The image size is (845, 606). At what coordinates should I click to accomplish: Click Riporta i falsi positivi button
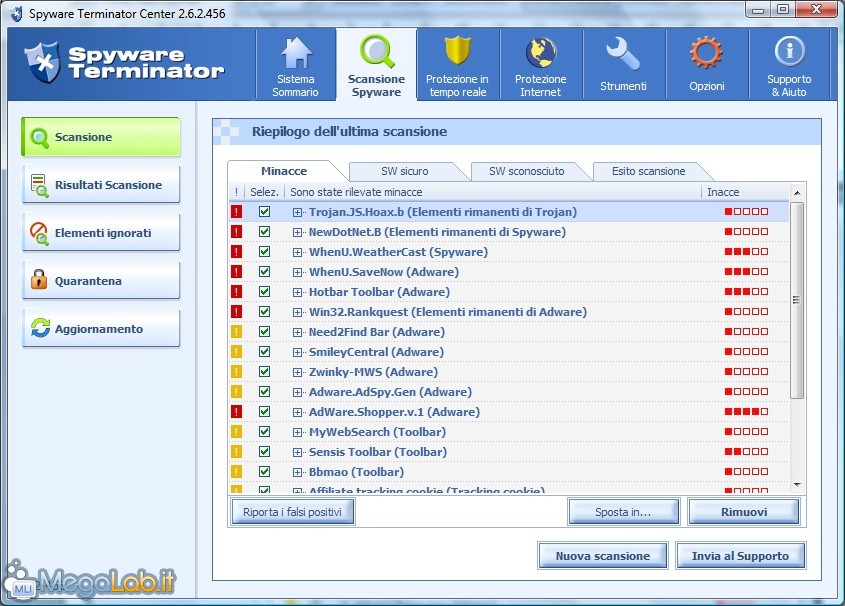pos(293,512)
